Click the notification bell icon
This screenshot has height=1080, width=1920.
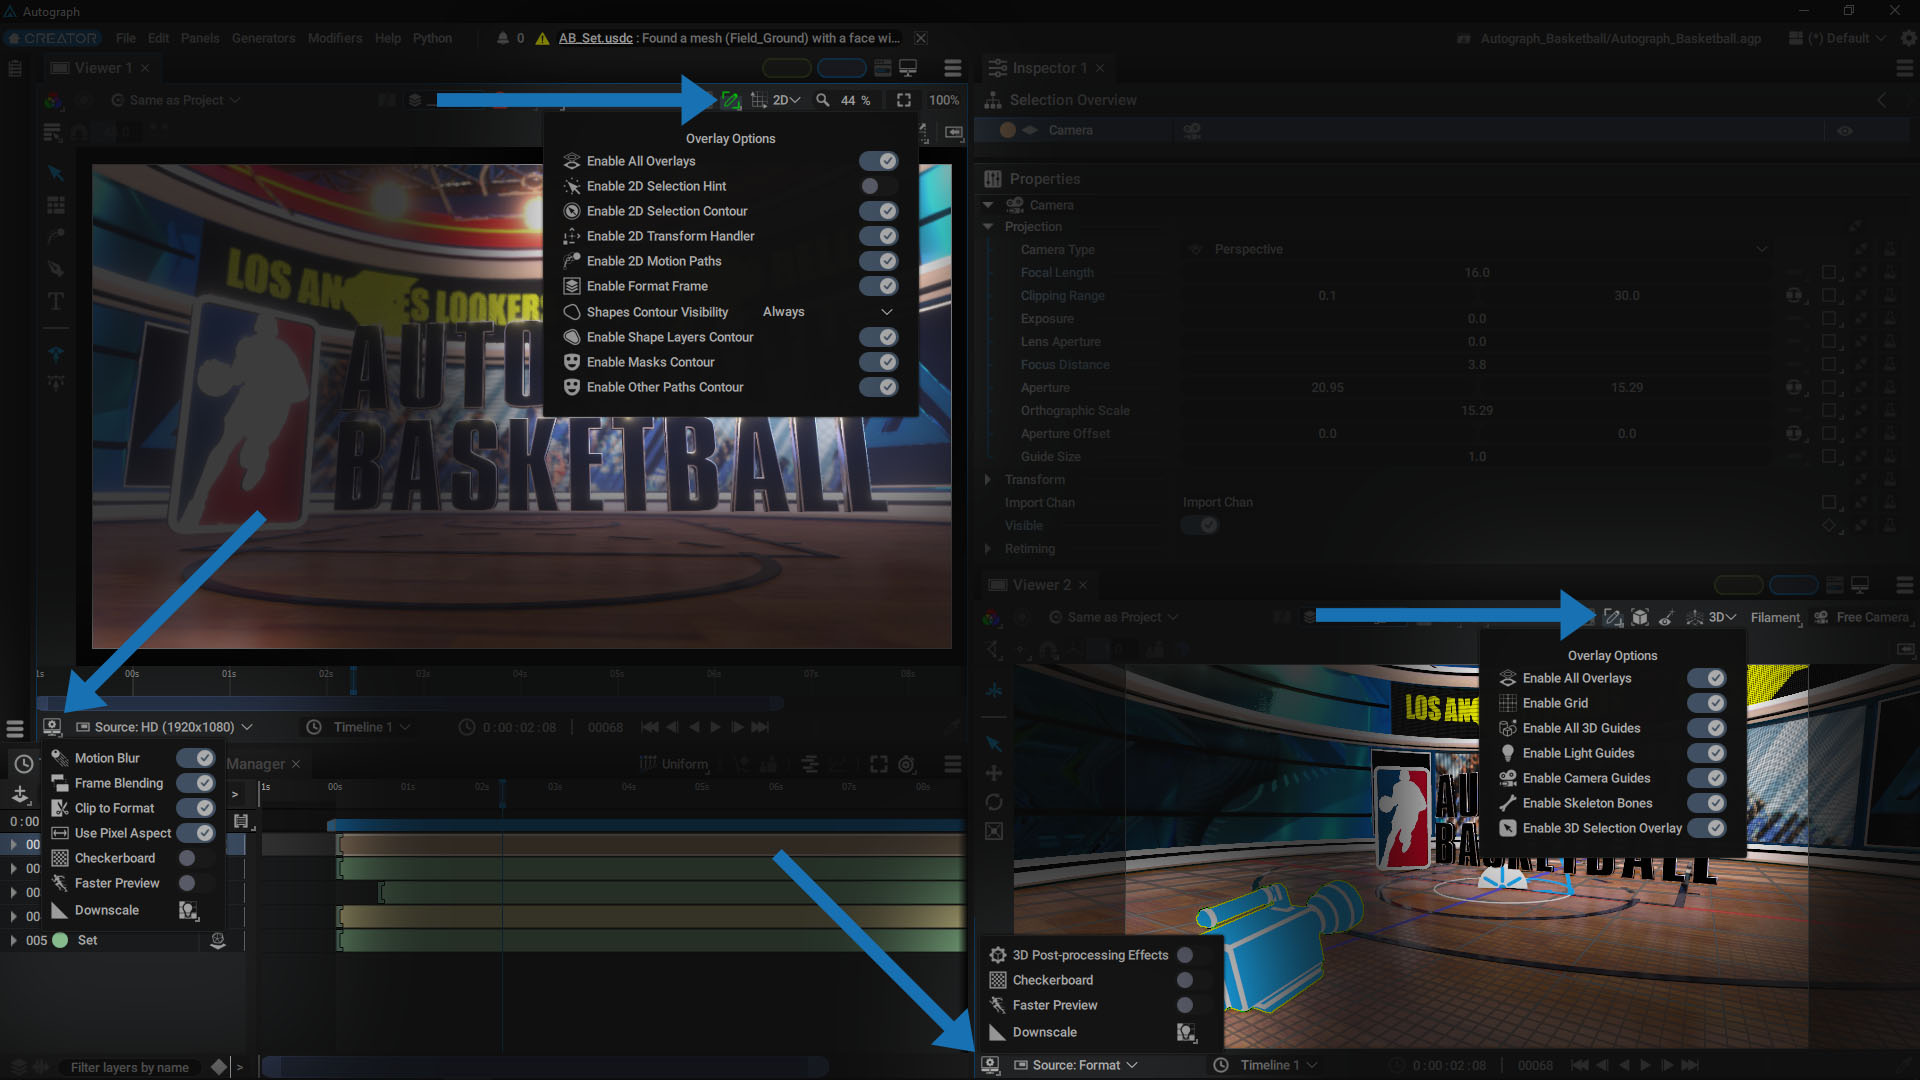[x=502, y=38]
